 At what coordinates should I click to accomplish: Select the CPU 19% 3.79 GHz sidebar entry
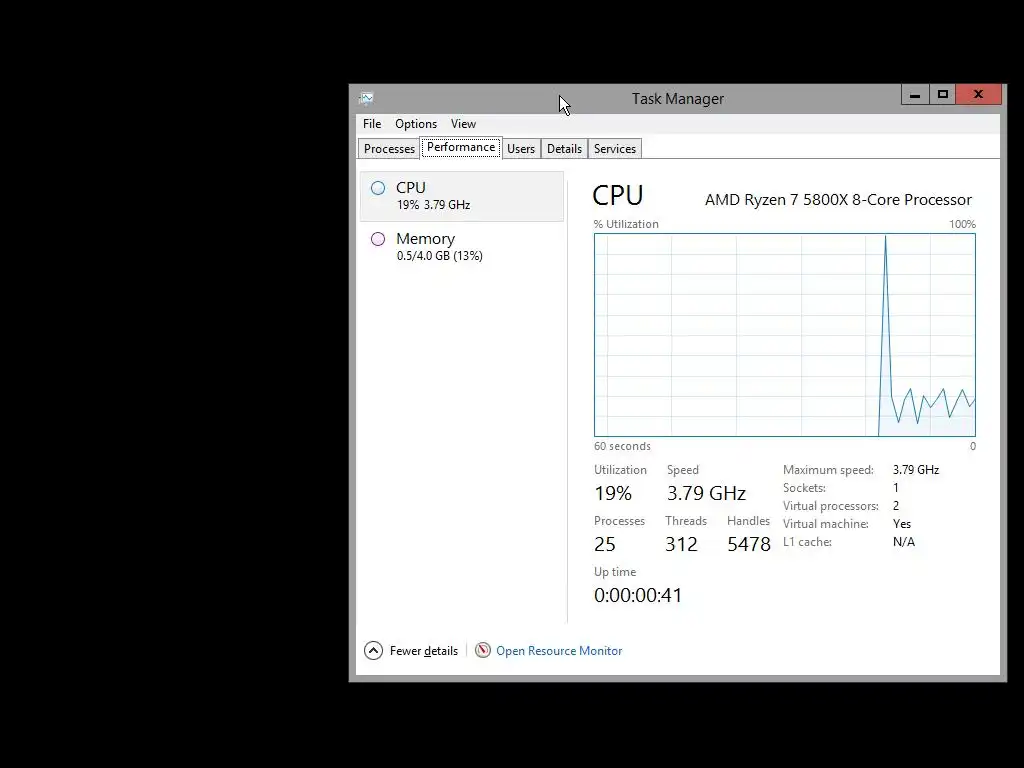pyautogui.click(x=462, y=196)
